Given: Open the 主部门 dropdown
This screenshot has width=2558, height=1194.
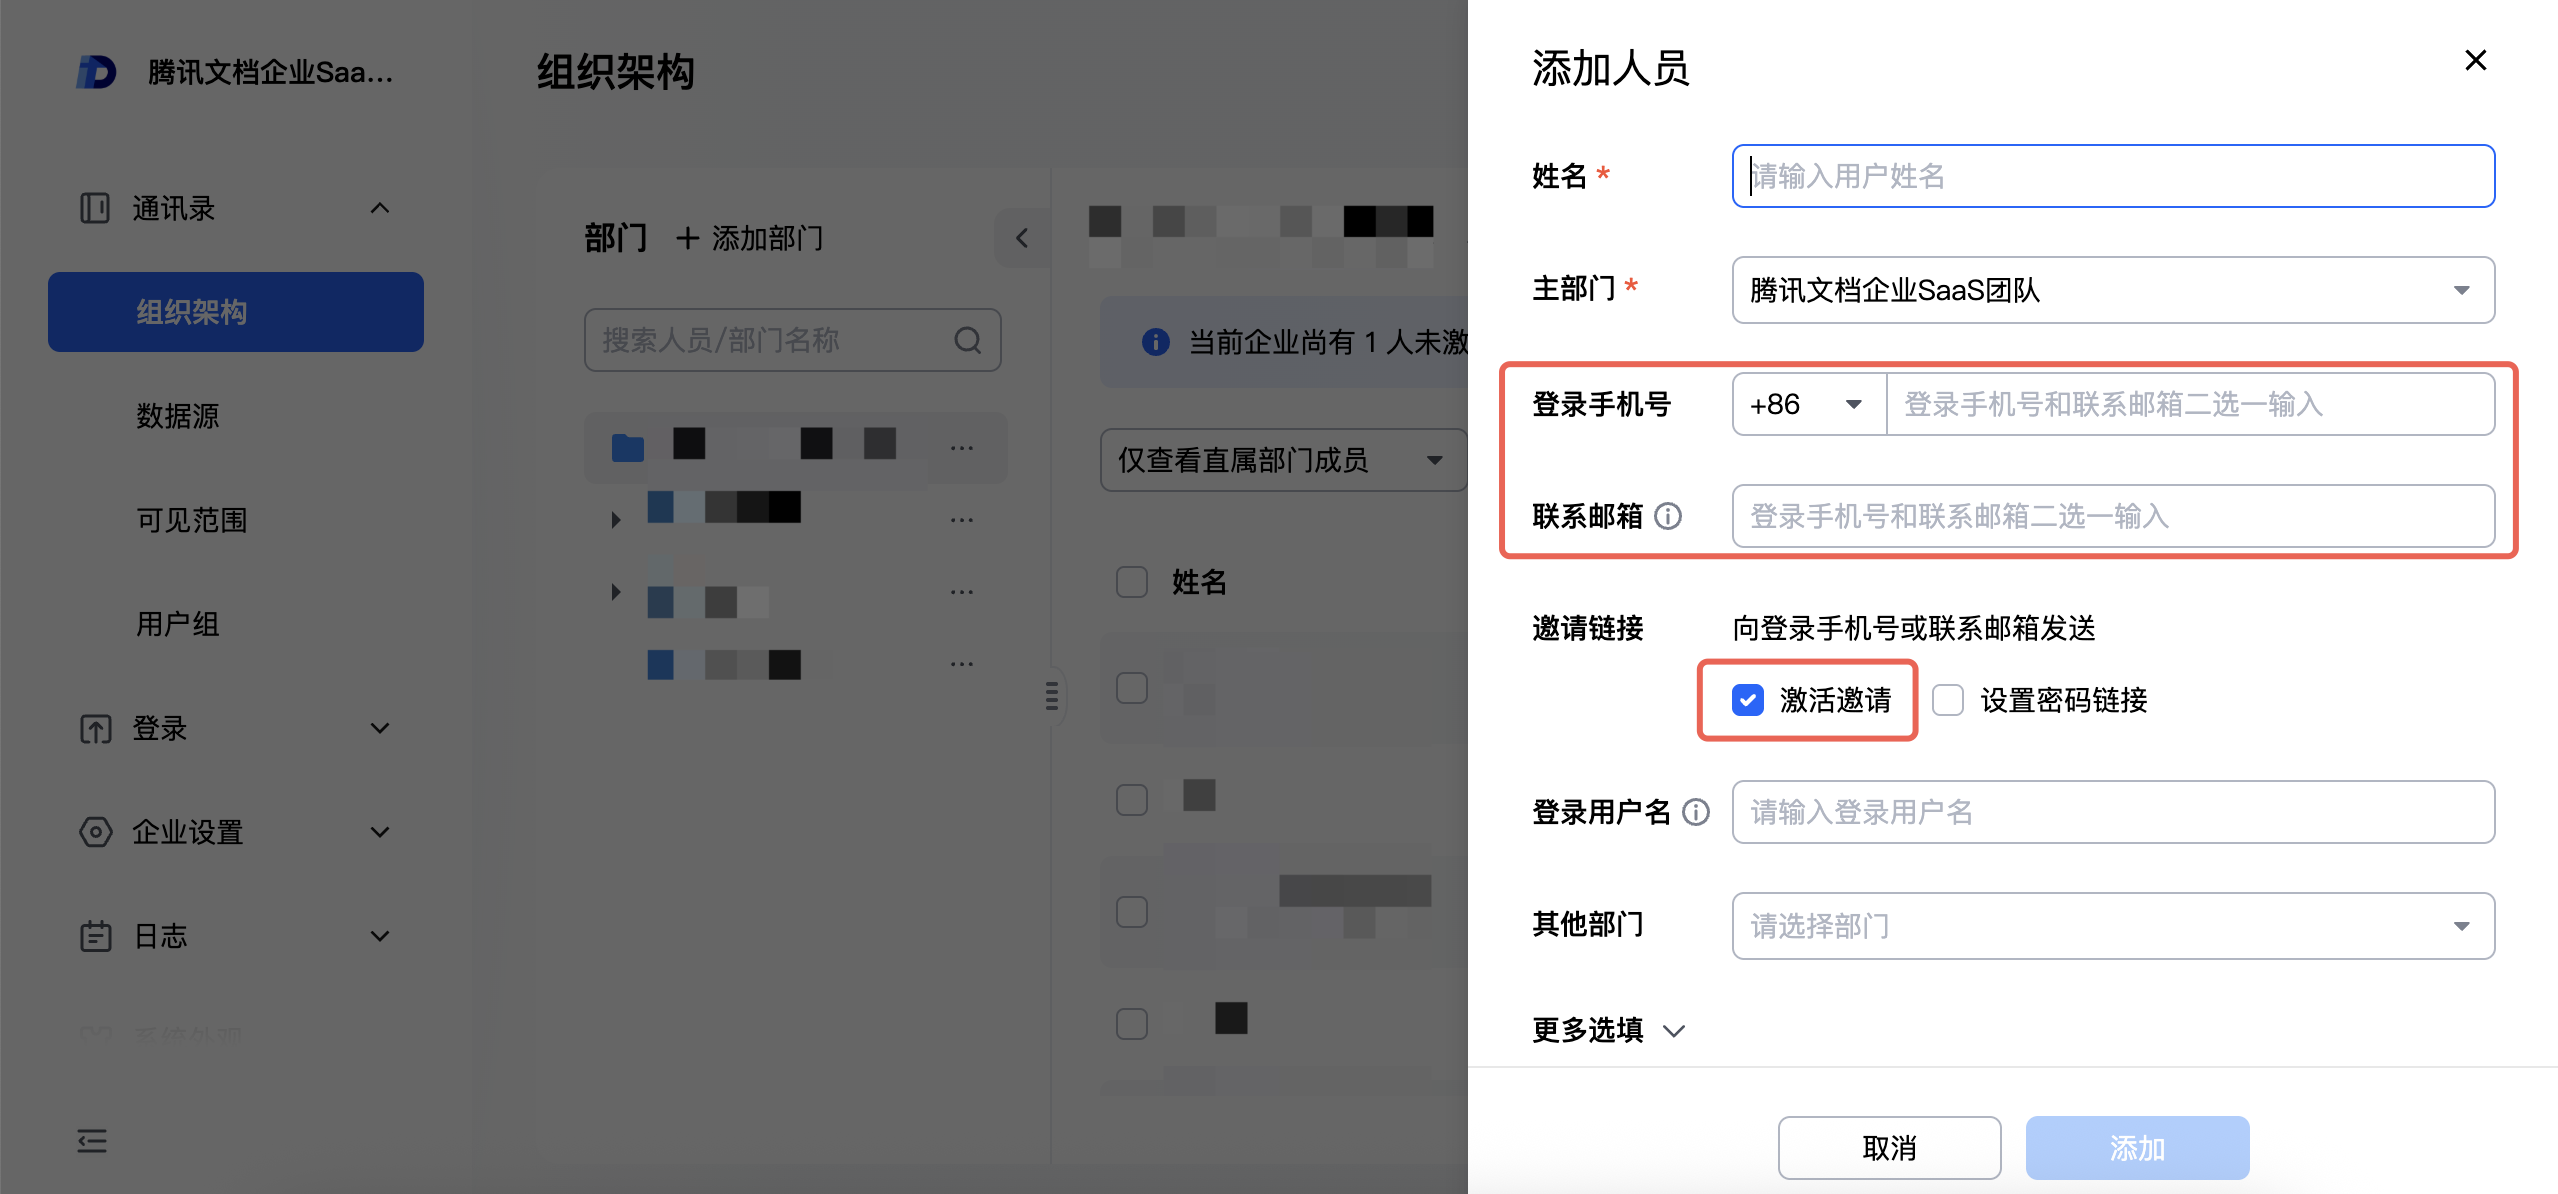Looking at the screenshot, I should (2112, 290).
